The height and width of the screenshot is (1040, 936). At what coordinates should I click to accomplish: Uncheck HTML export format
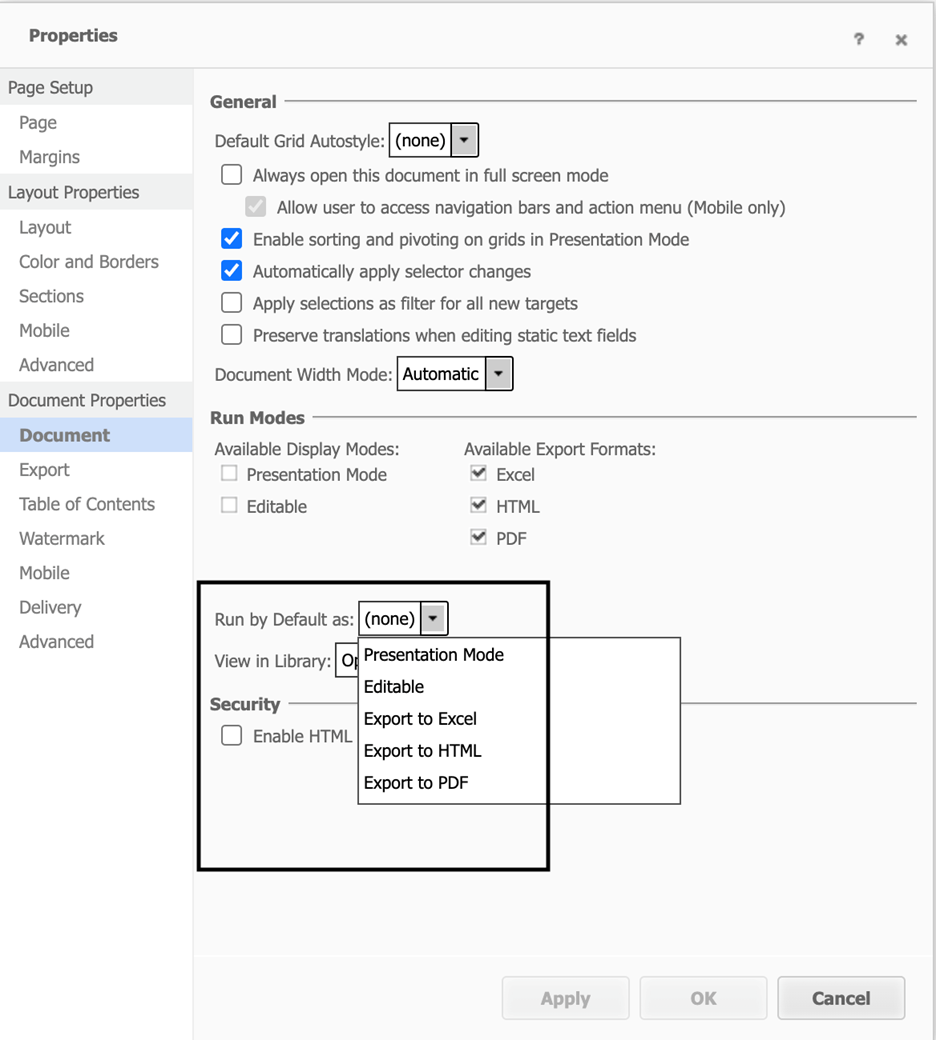(x=478, y=505)
